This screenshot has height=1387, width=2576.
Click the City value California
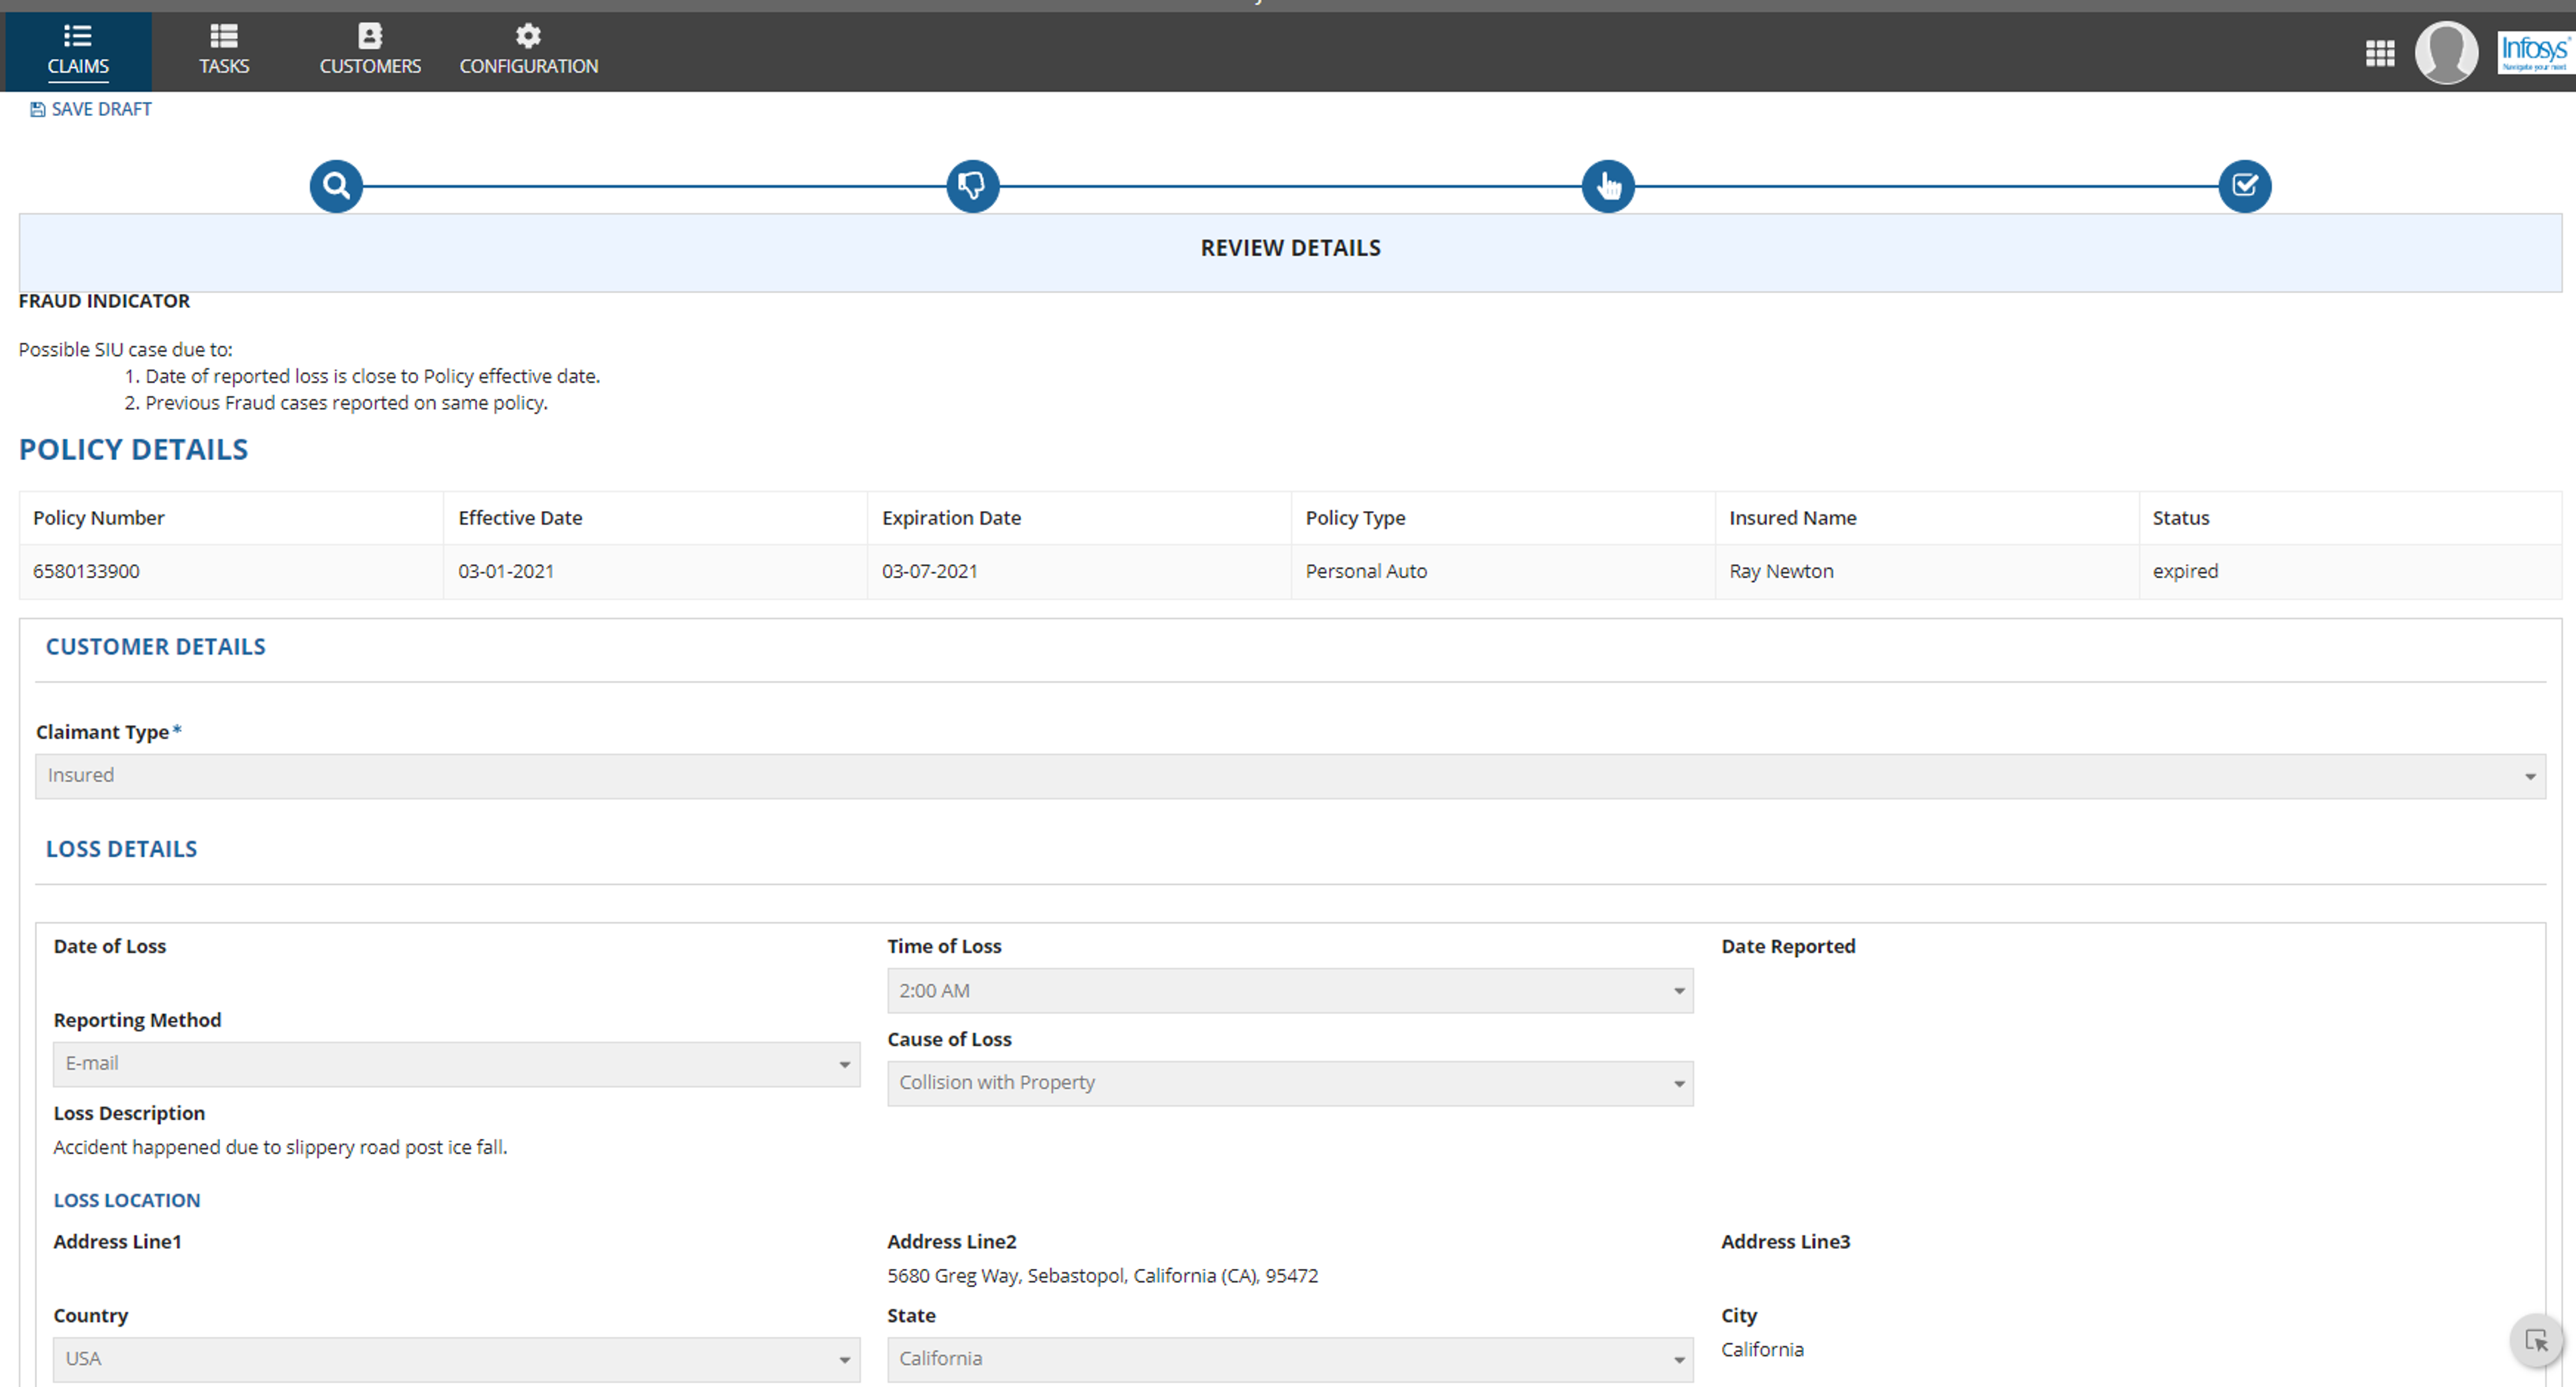pyautogui.click(x=1762, y=1350)
